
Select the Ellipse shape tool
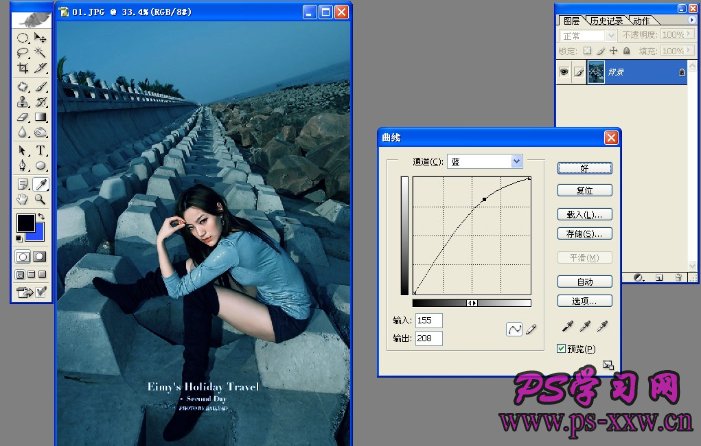coord(40,166)
